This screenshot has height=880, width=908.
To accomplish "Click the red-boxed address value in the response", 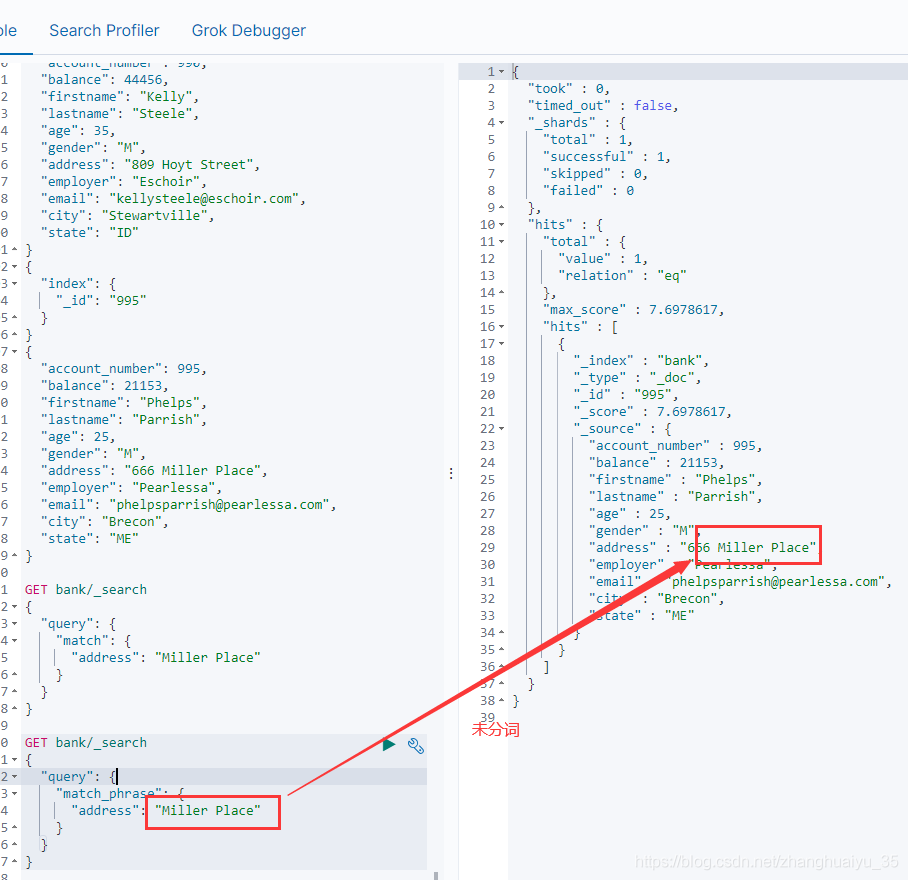I will [x=757, y=546].
